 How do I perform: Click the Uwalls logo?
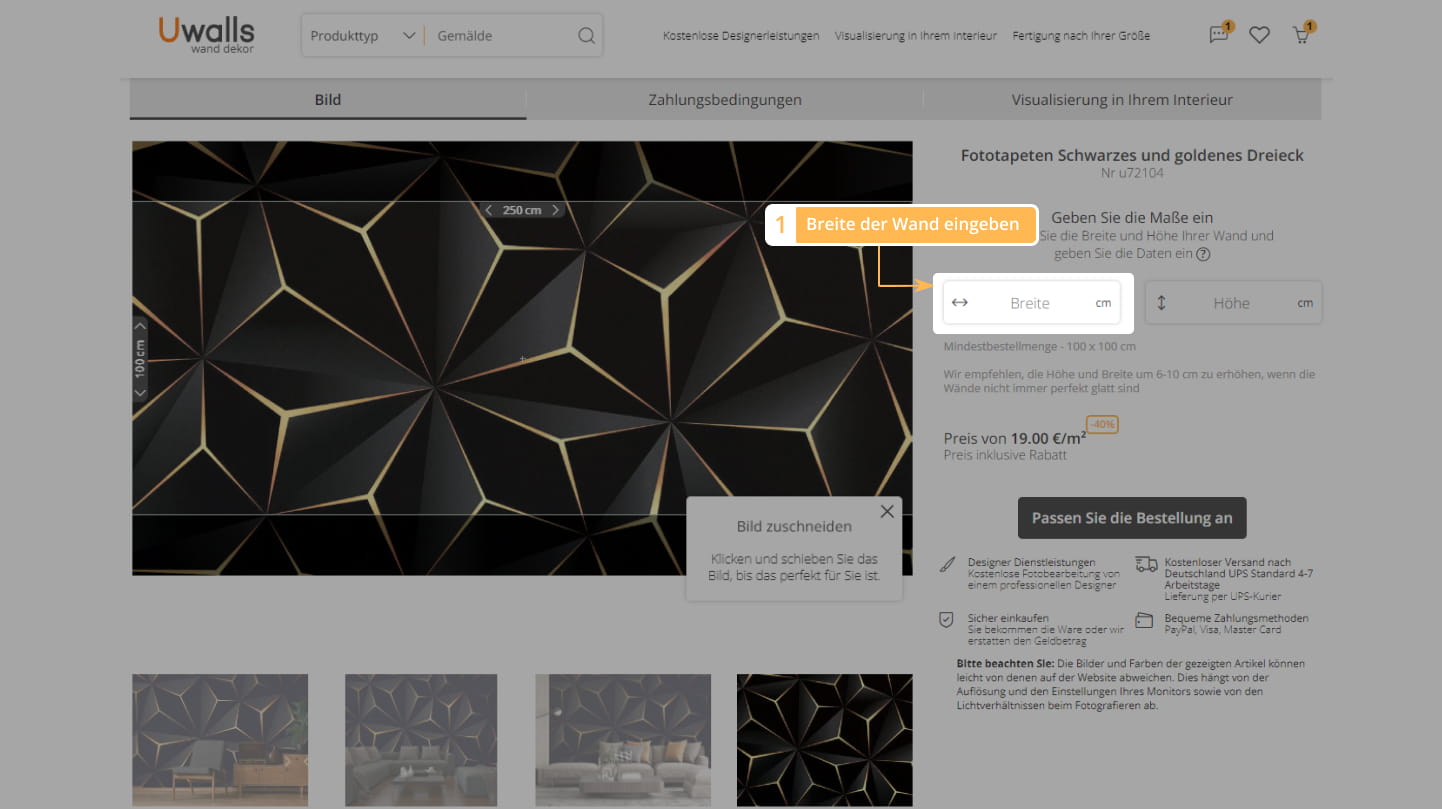[206, 34]
